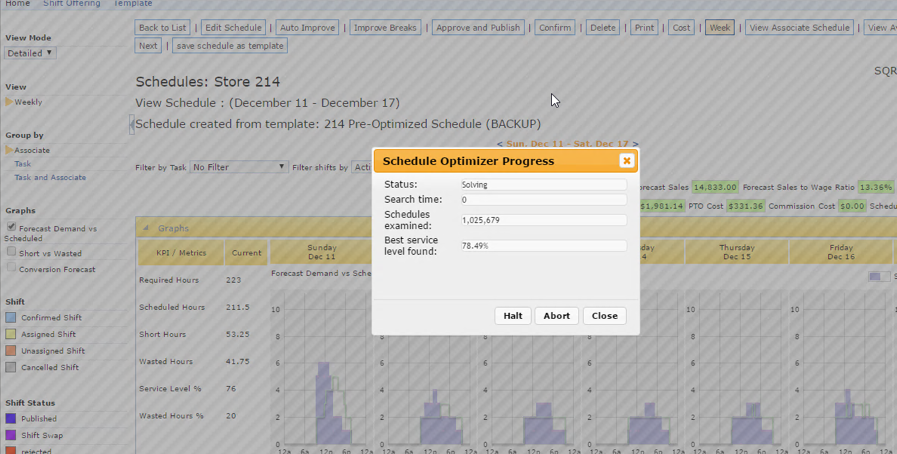This screenshot has width=897, height=454.
Task: Click the Wasted Hours % value 20
Action: (231, 416)
